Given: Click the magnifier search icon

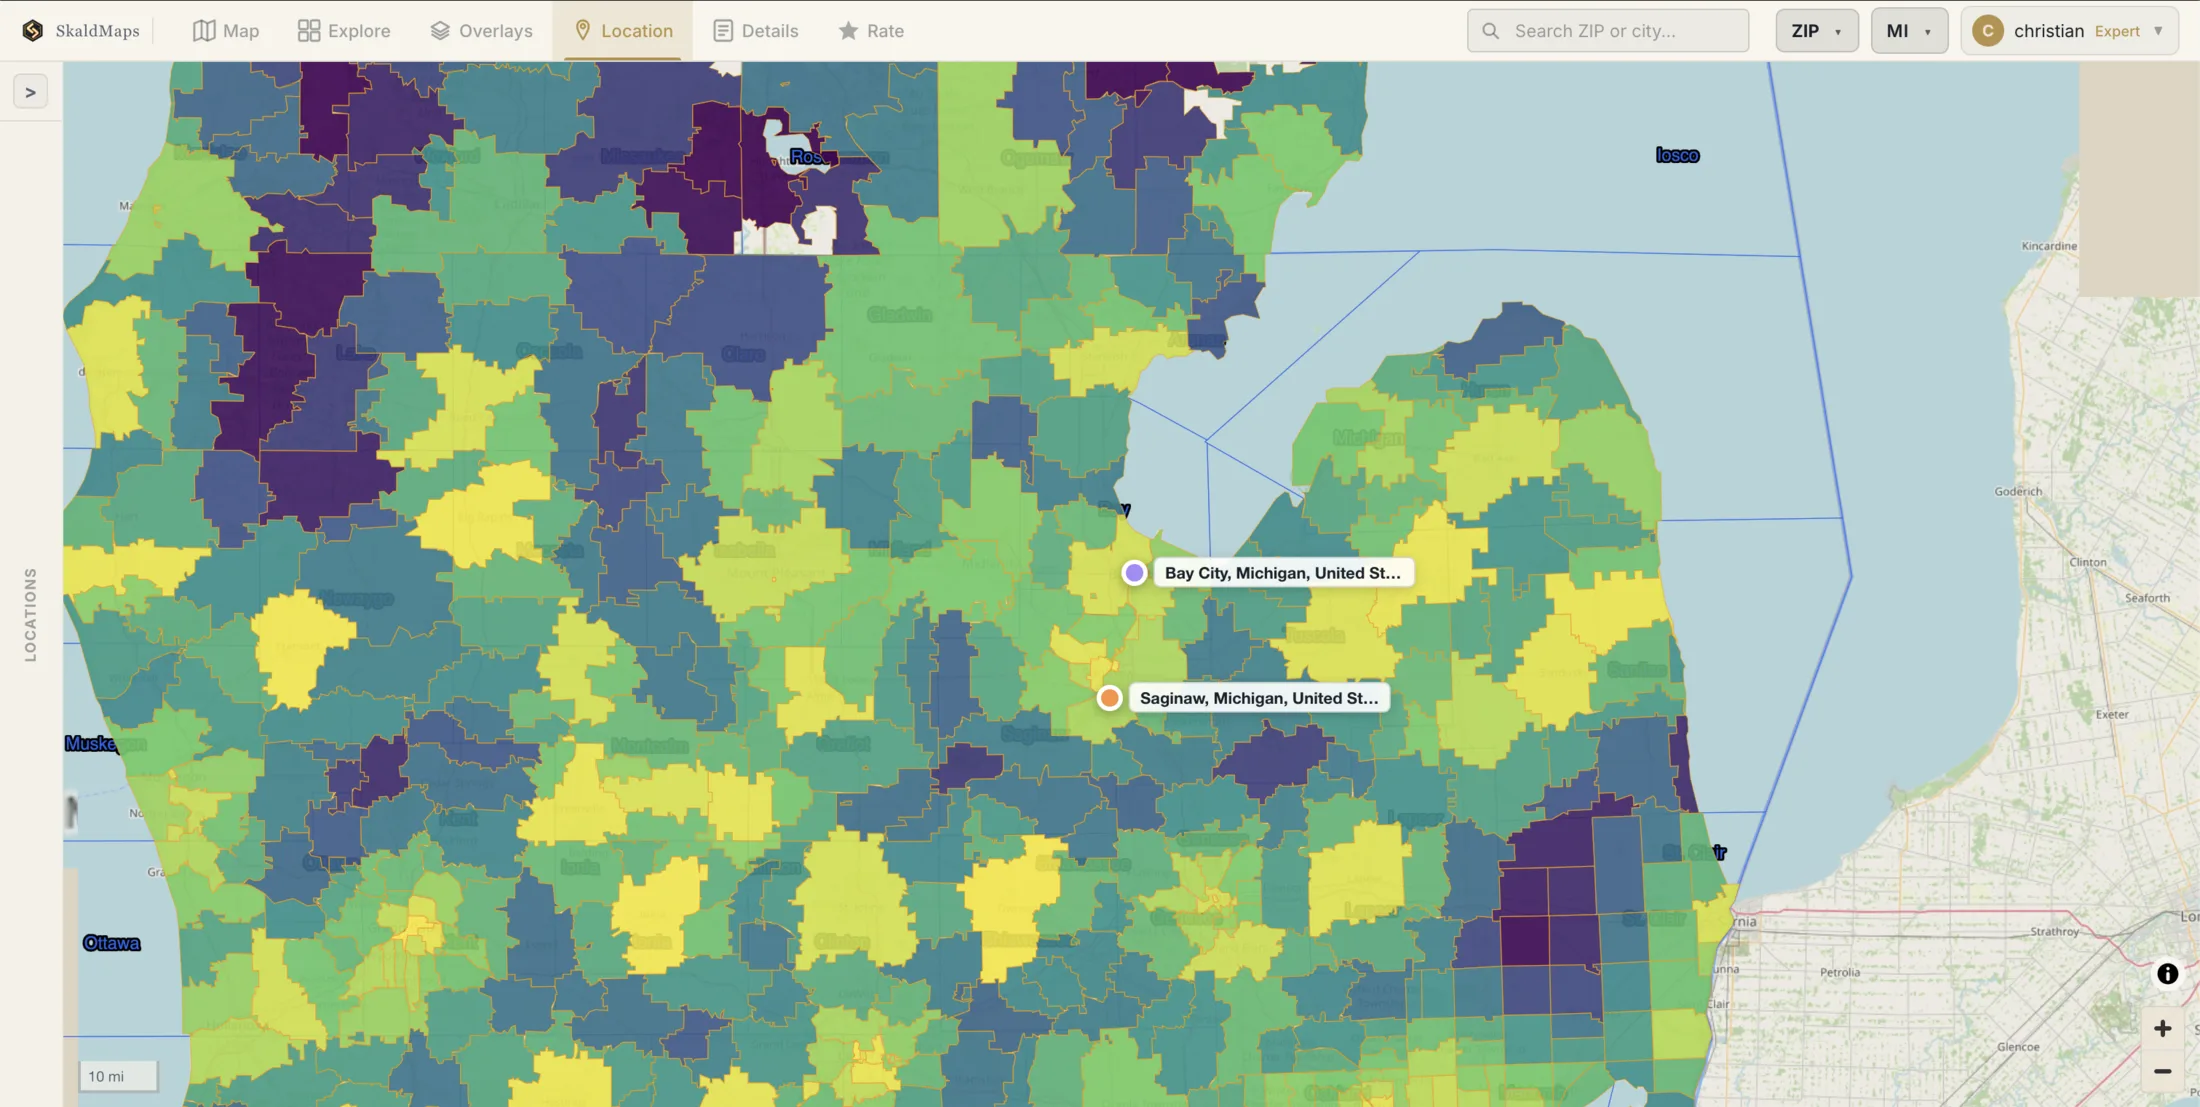Looking at the screenshot, I should [1490, 31].
